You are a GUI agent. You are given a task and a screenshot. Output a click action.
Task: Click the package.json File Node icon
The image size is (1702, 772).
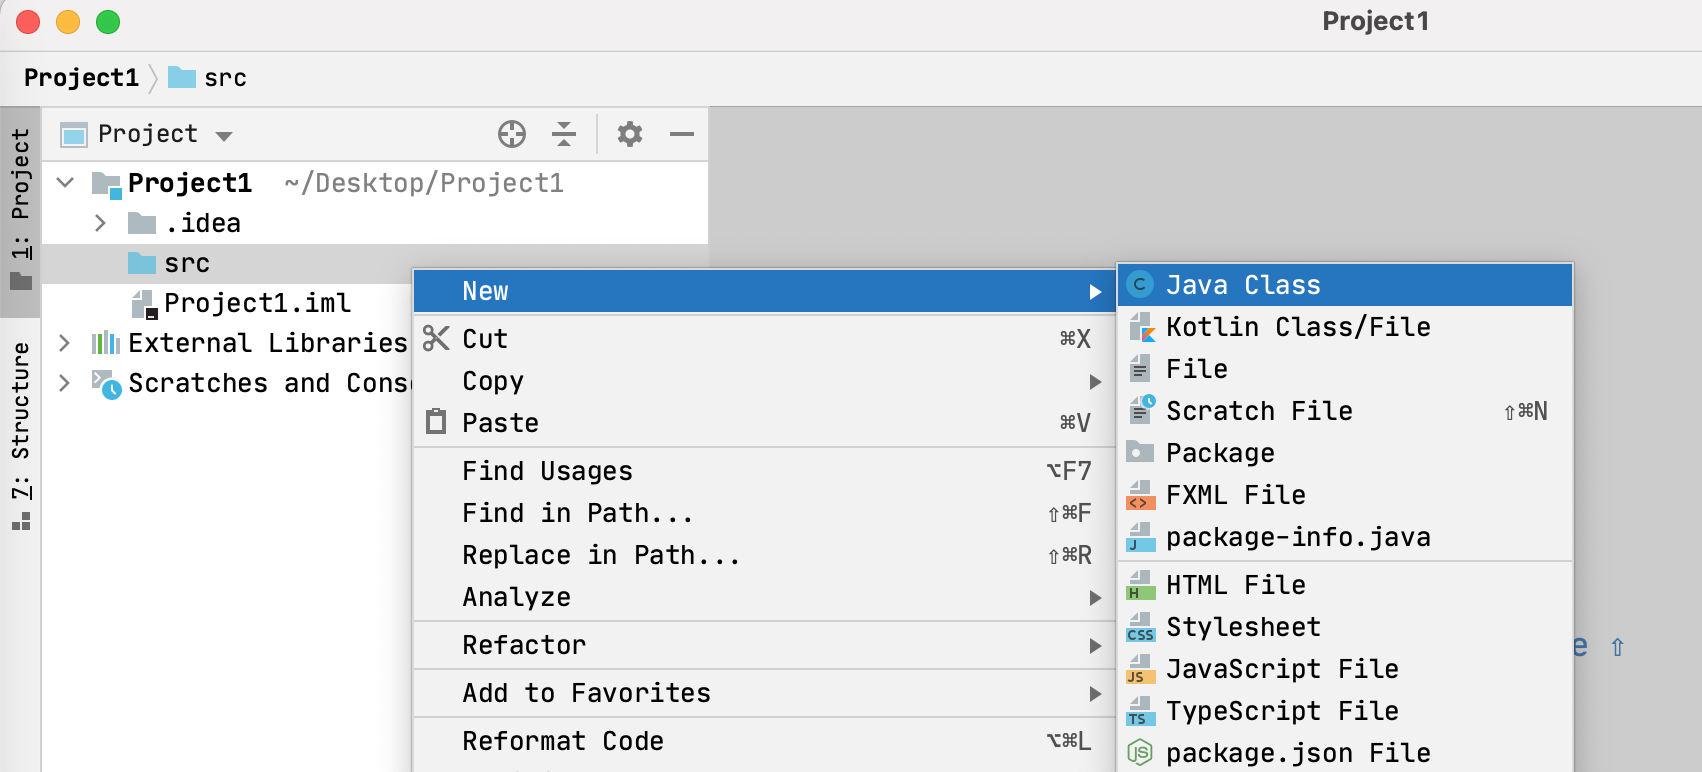click(x=1140, y=753)
